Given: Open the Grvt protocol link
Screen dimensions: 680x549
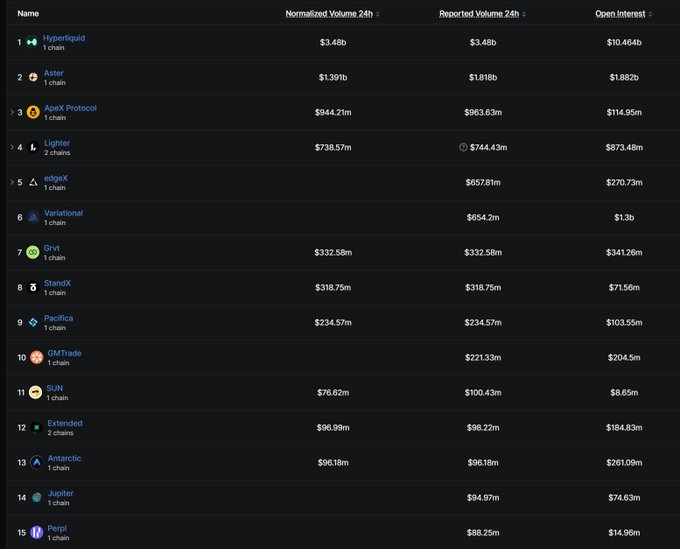Looking at the screenshot, I should 52,248.
